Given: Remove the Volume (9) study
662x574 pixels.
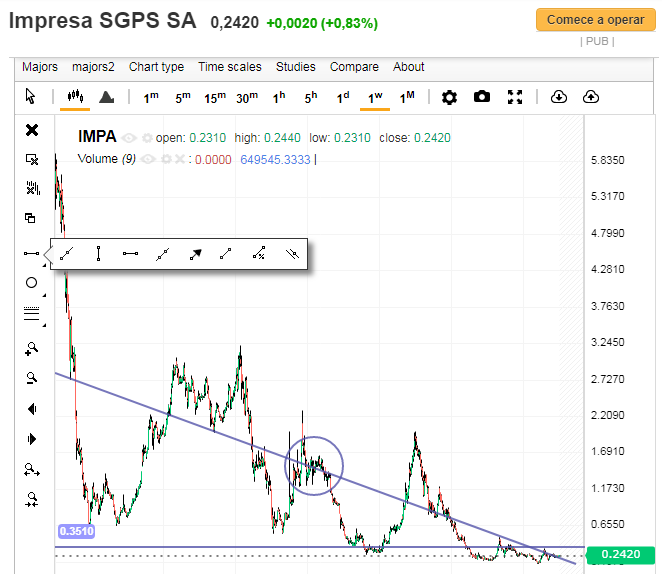Looking at the screenshot, I should pyautogui.click(x=180, y=159).
